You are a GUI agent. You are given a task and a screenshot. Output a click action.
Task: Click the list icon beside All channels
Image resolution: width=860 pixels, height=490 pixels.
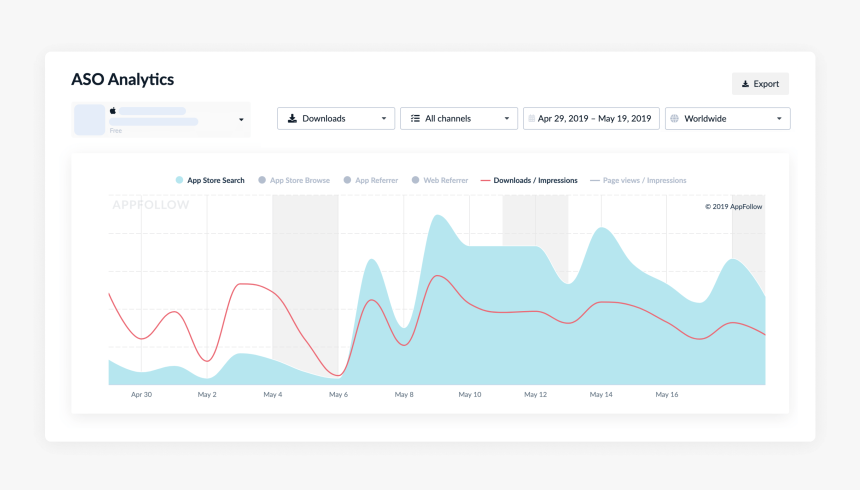tap(415, 119)
